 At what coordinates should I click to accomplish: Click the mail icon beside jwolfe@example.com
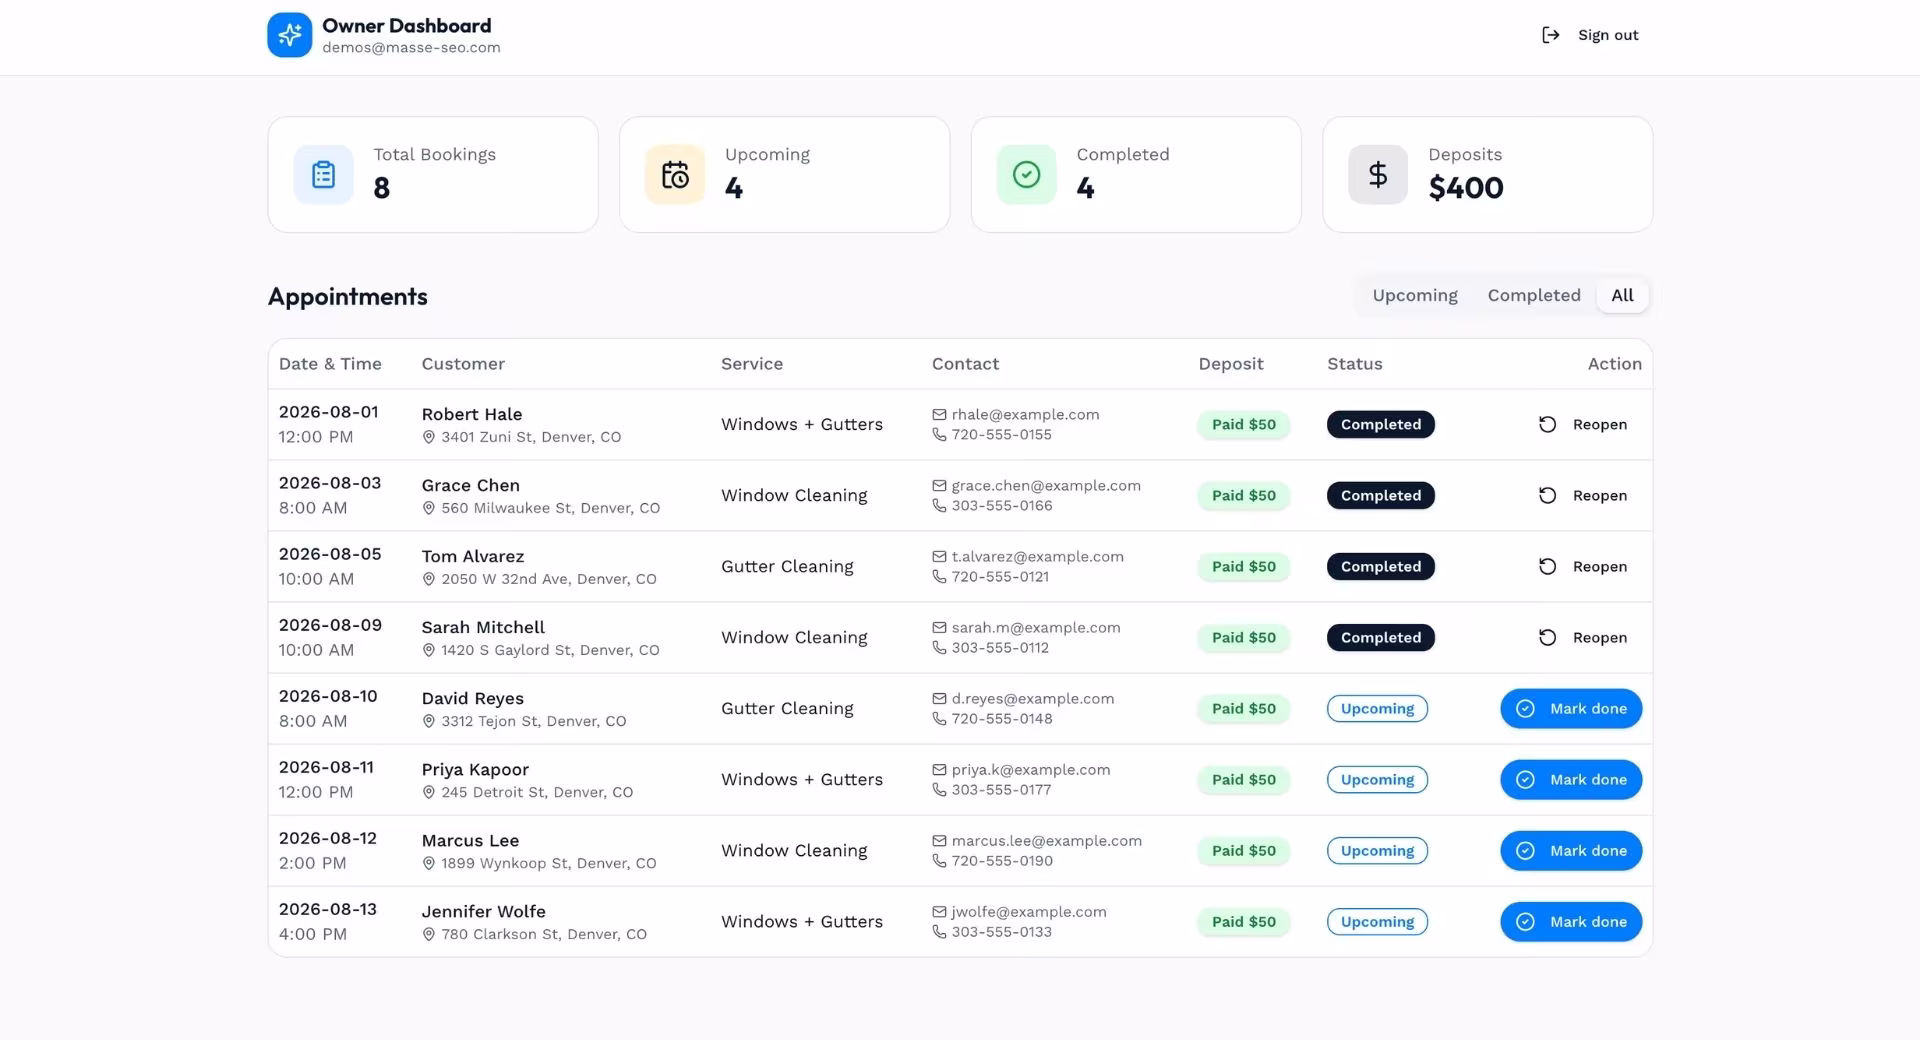[939, 911]
